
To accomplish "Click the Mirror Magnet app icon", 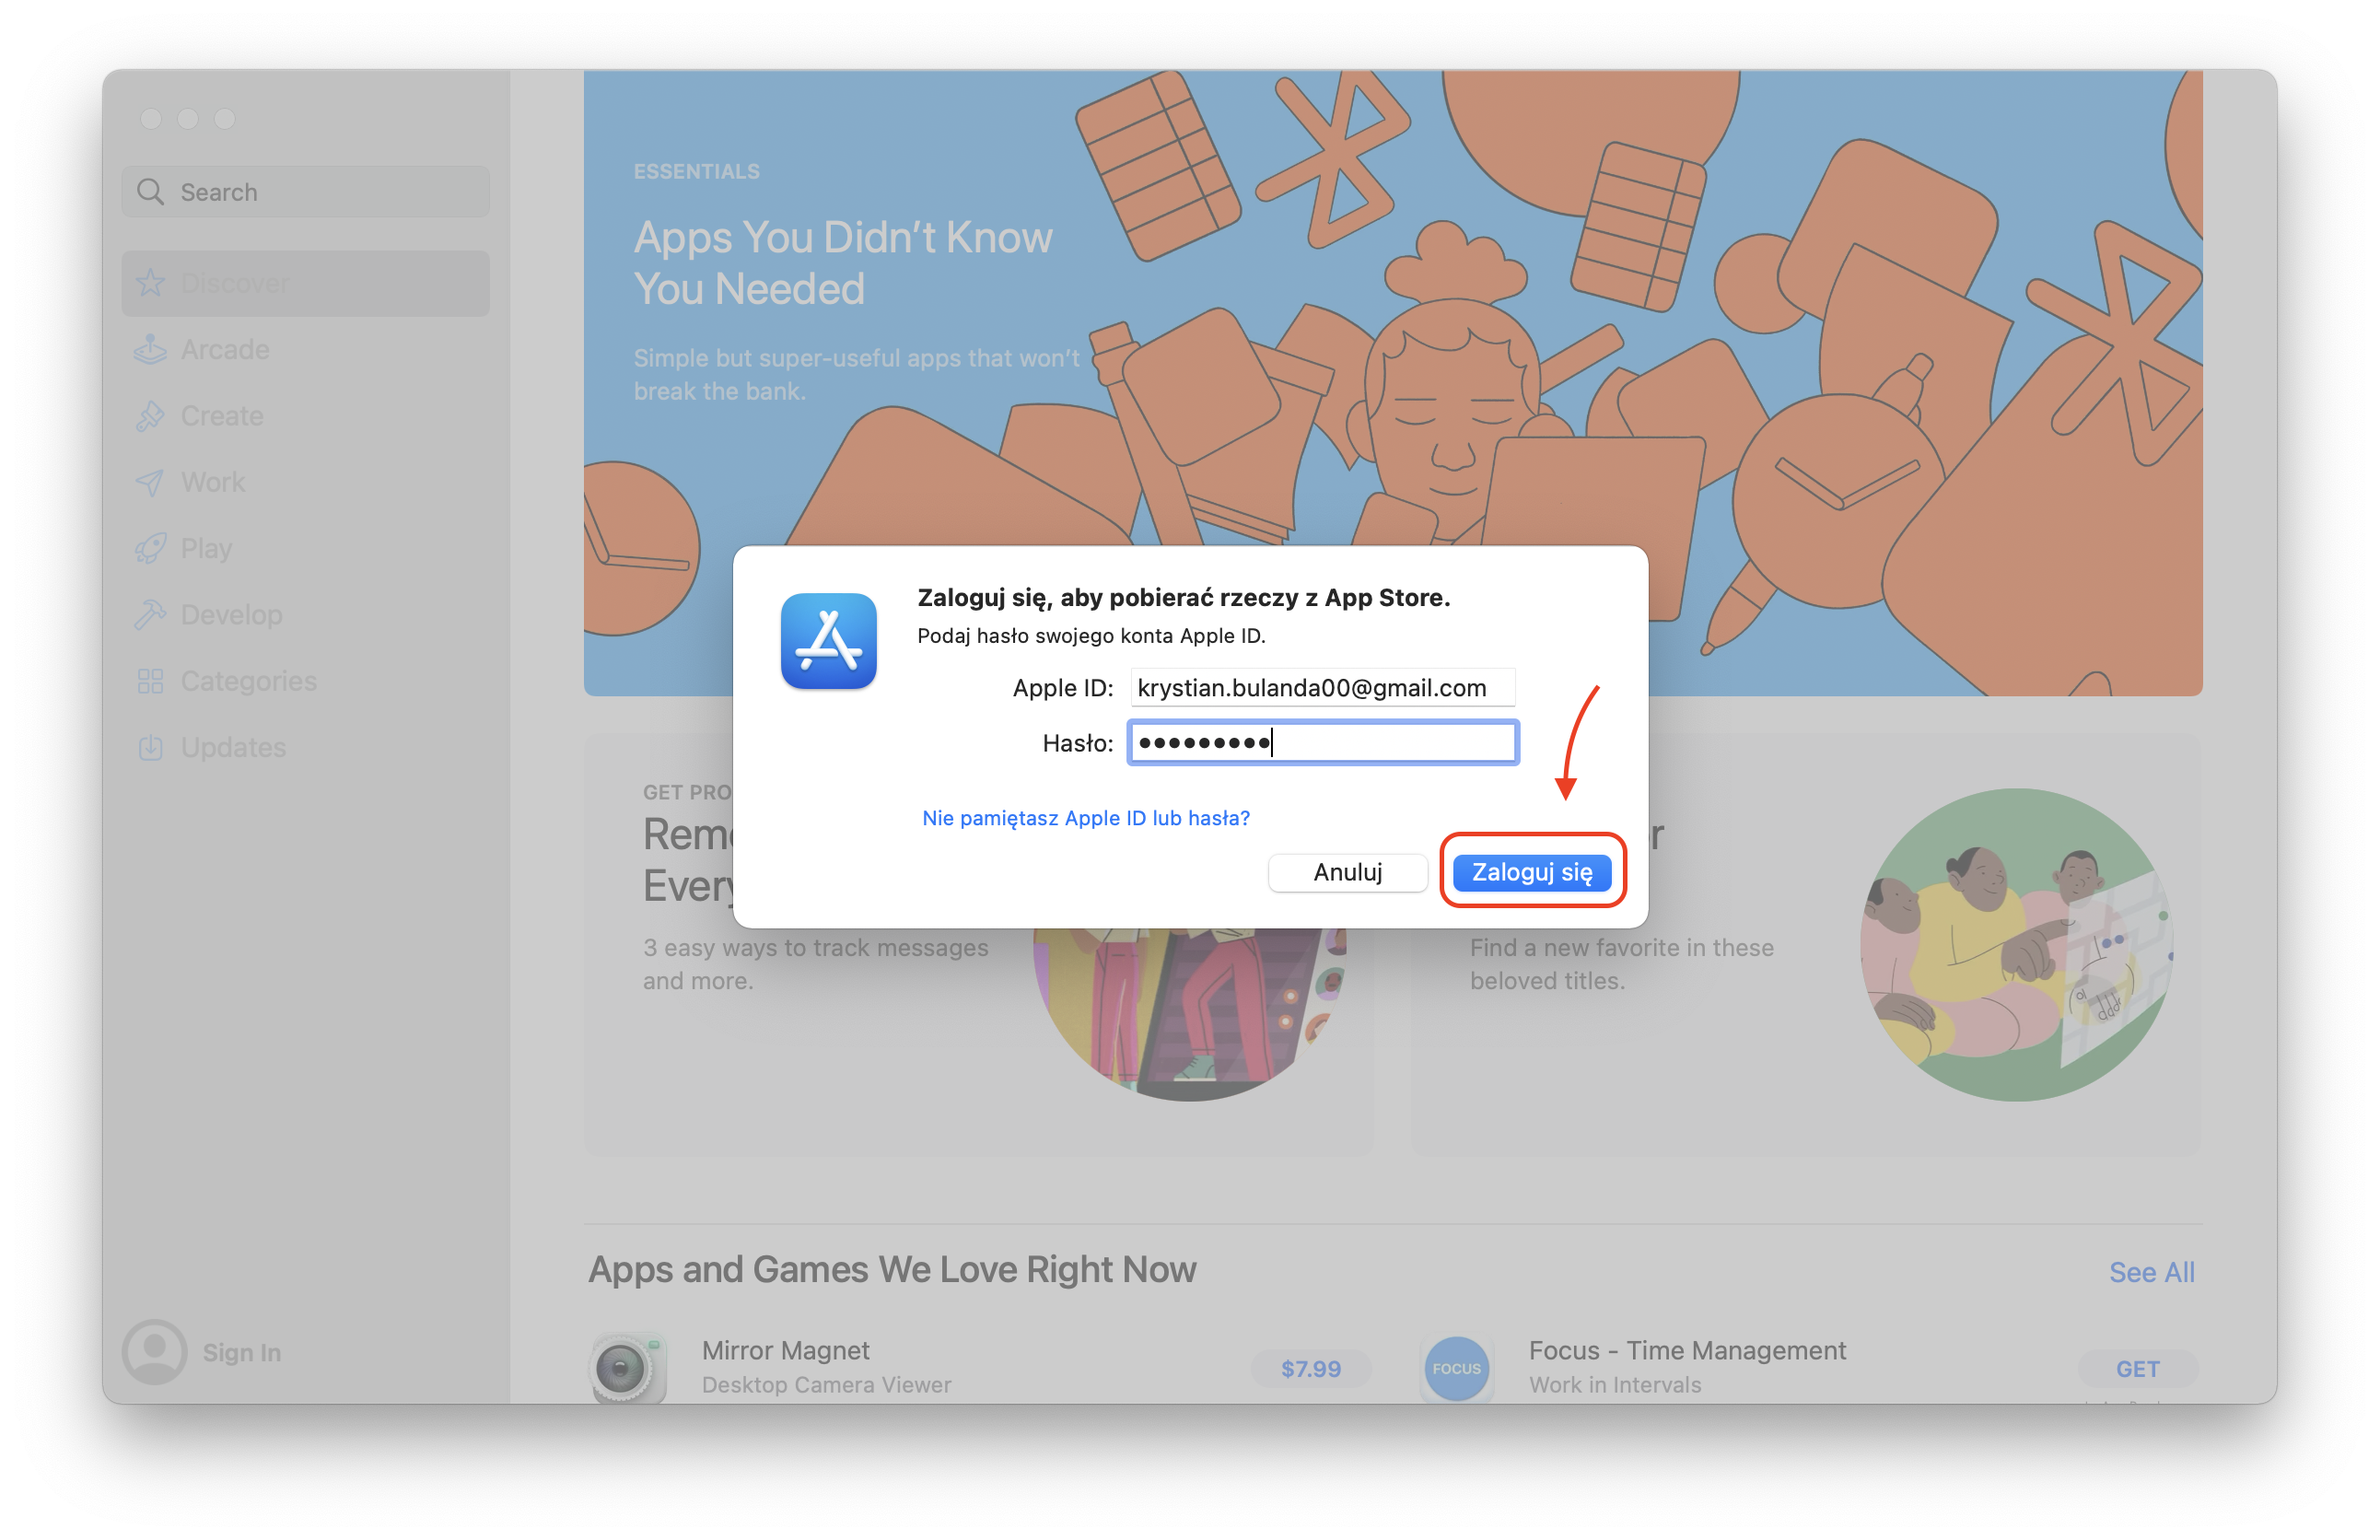I will (628, 1367).
